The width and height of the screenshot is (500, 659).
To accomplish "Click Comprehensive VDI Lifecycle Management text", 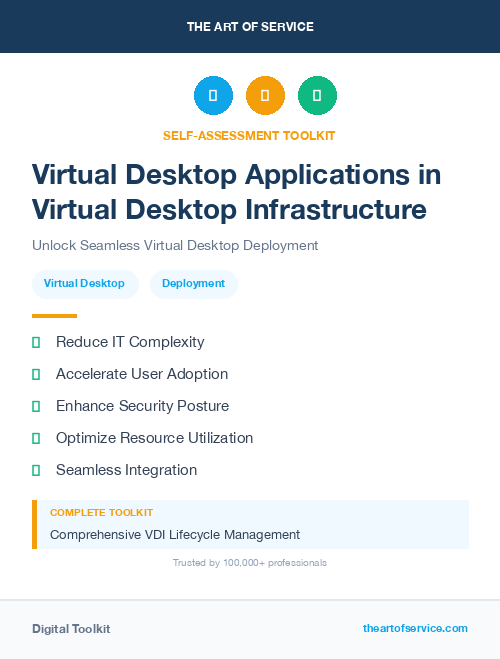I will pyautogui.click(x=175, y=535).
